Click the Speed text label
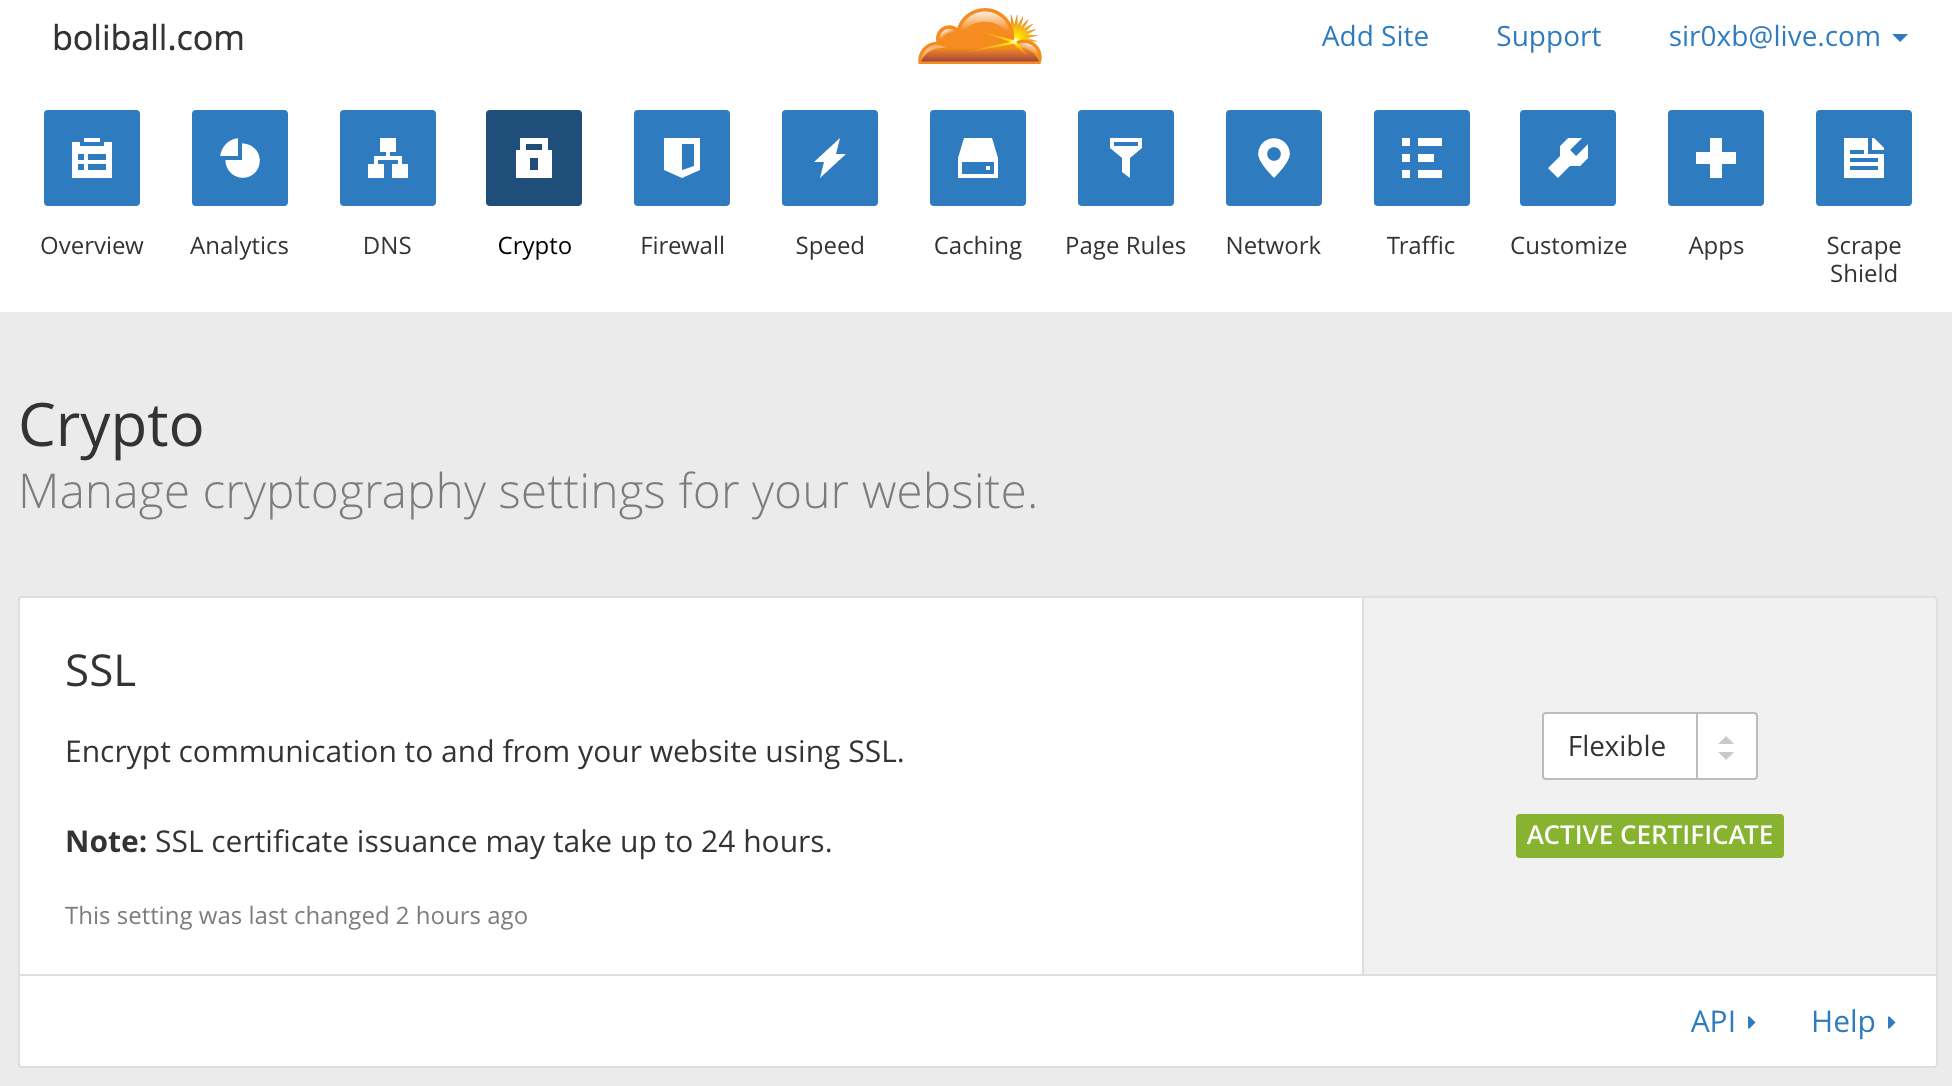 click(x=830, y=246)
